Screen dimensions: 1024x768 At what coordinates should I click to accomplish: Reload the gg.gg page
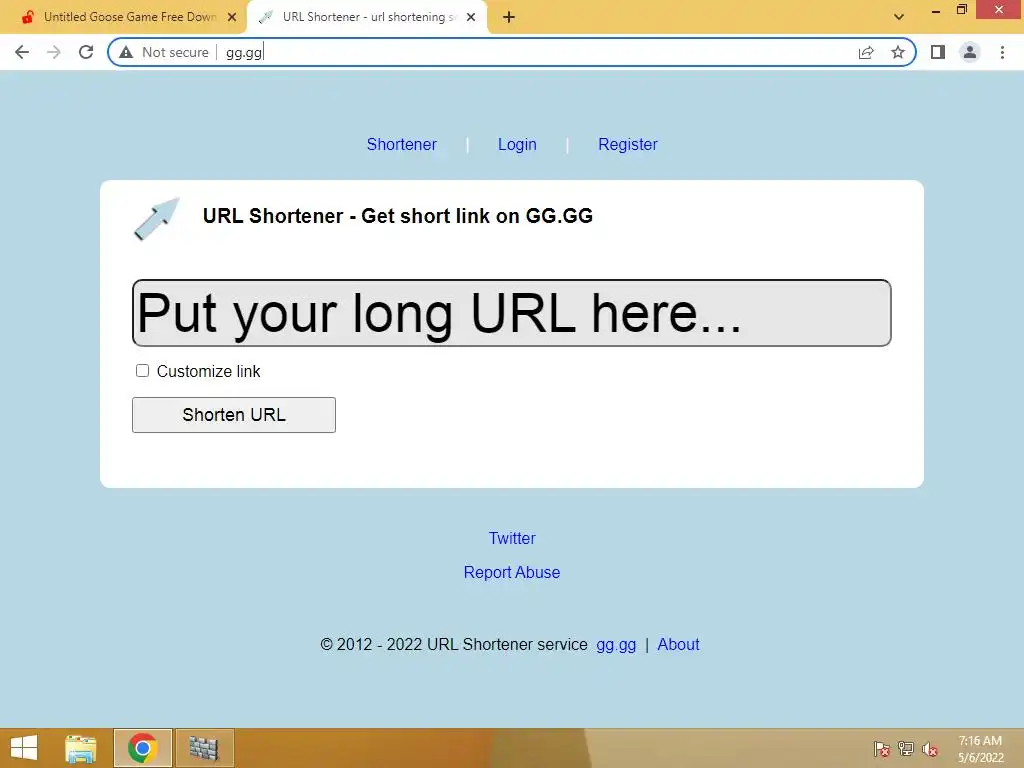tap(86, 52)
